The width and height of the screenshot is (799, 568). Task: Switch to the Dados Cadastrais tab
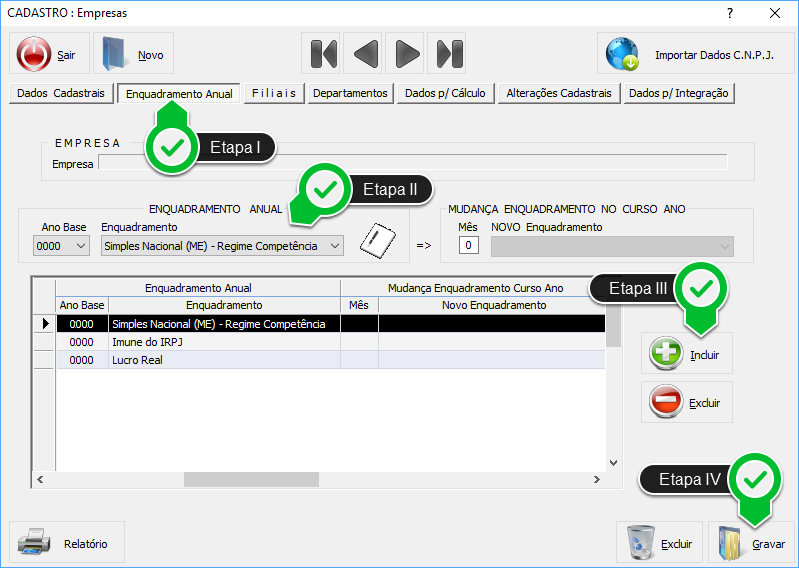[x=62, y=93]
